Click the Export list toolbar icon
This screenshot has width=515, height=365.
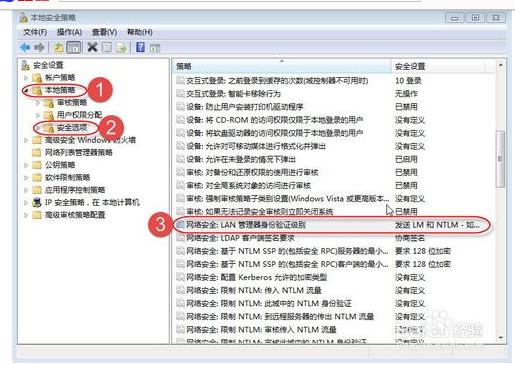tap(121, 48)
